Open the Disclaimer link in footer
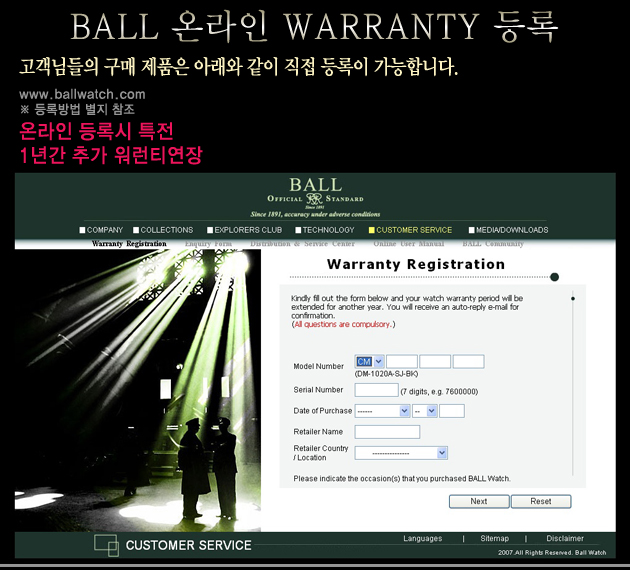 pos(565,538)
